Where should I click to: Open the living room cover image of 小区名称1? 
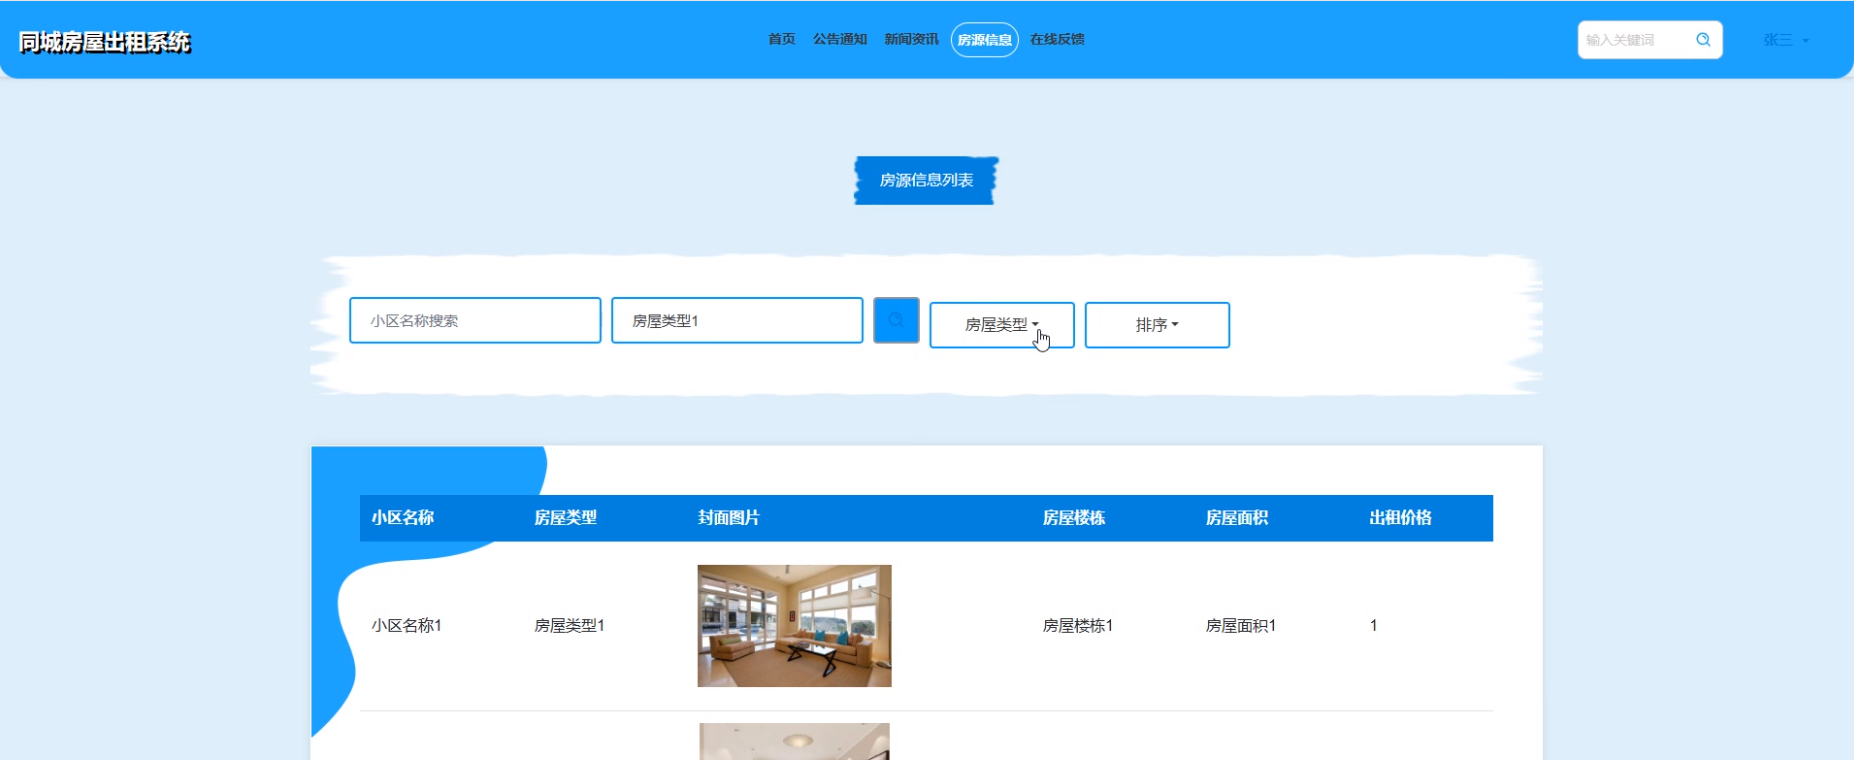click(794, 626)
